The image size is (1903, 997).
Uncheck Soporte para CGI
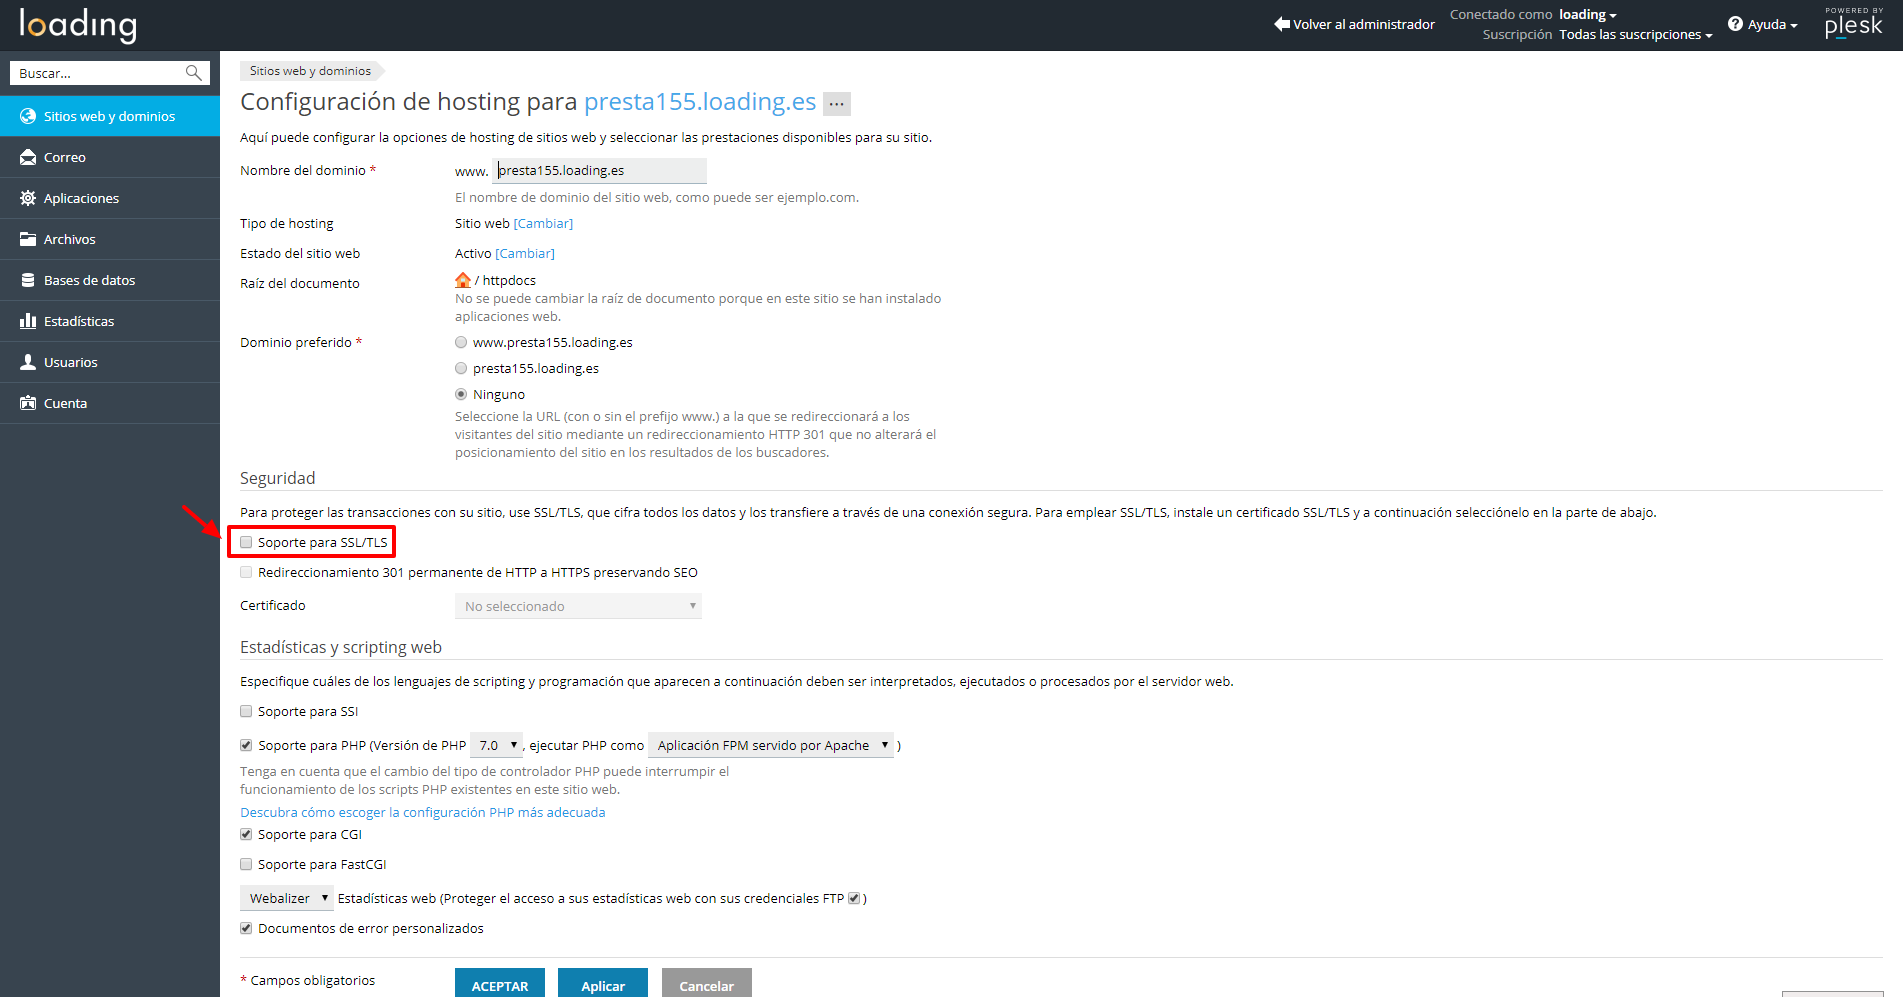click(x=246, y=834)
